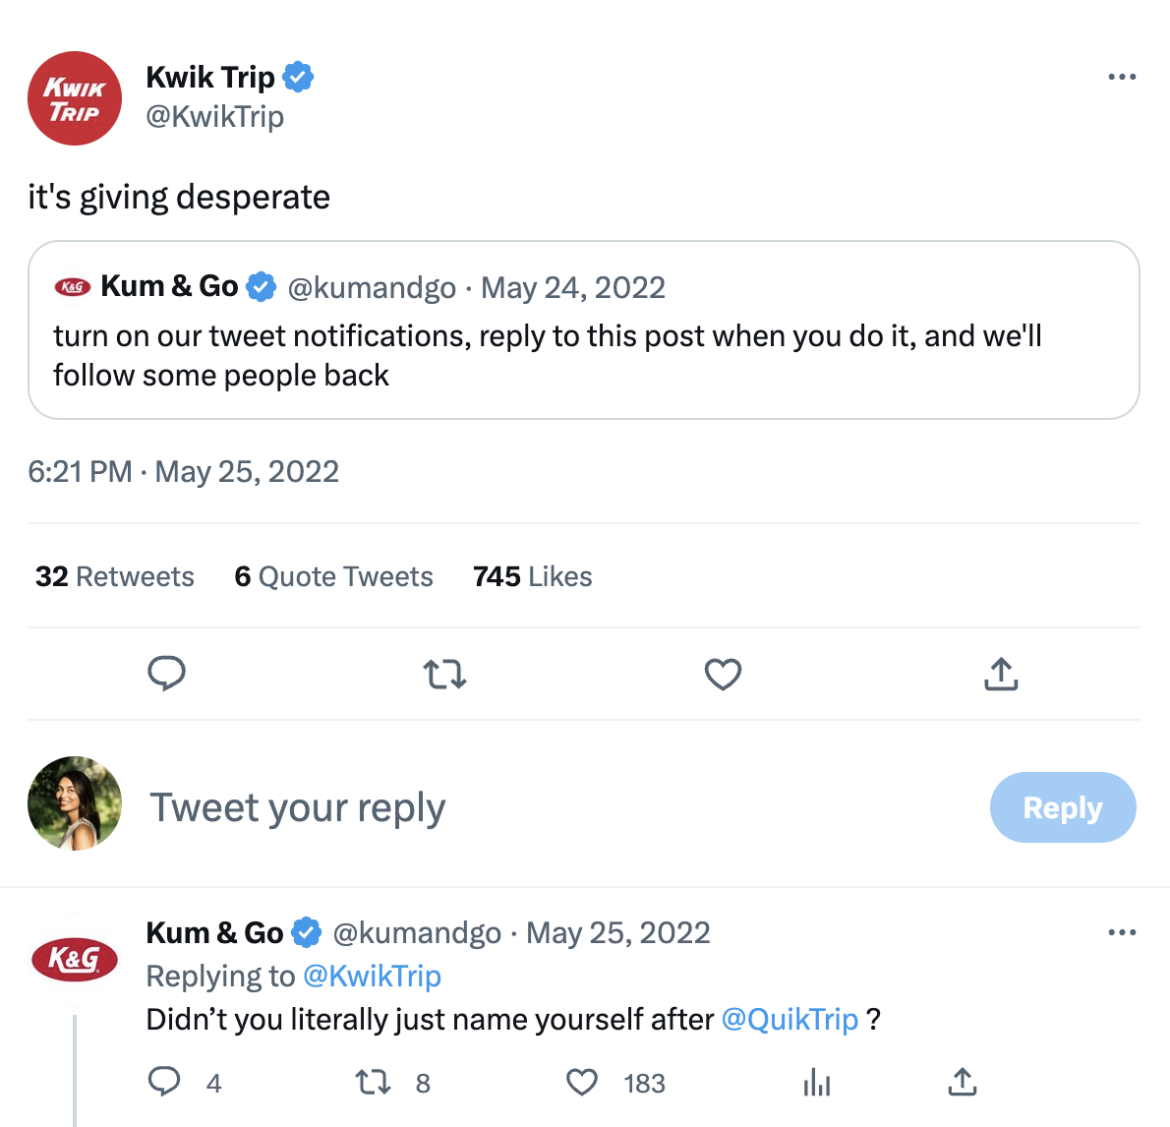Click the retweet icon on Kum & Go's reply
Viewport: 1170px width, 1127px height.
click(372, 1082)
